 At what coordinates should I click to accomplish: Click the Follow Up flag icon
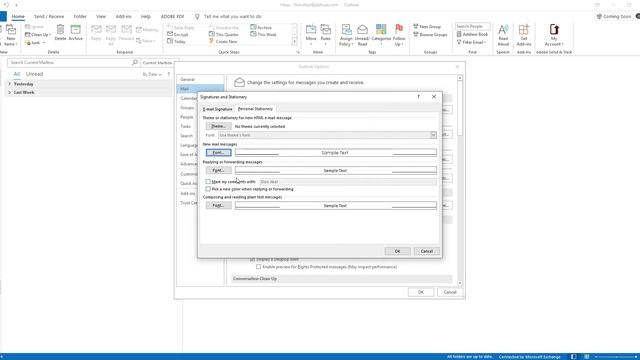pos(399,29)
